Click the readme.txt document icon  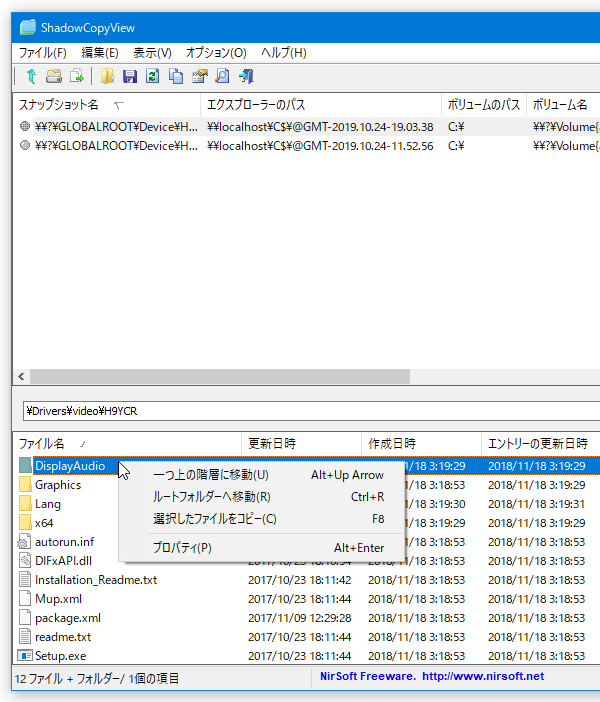[25, 637]
